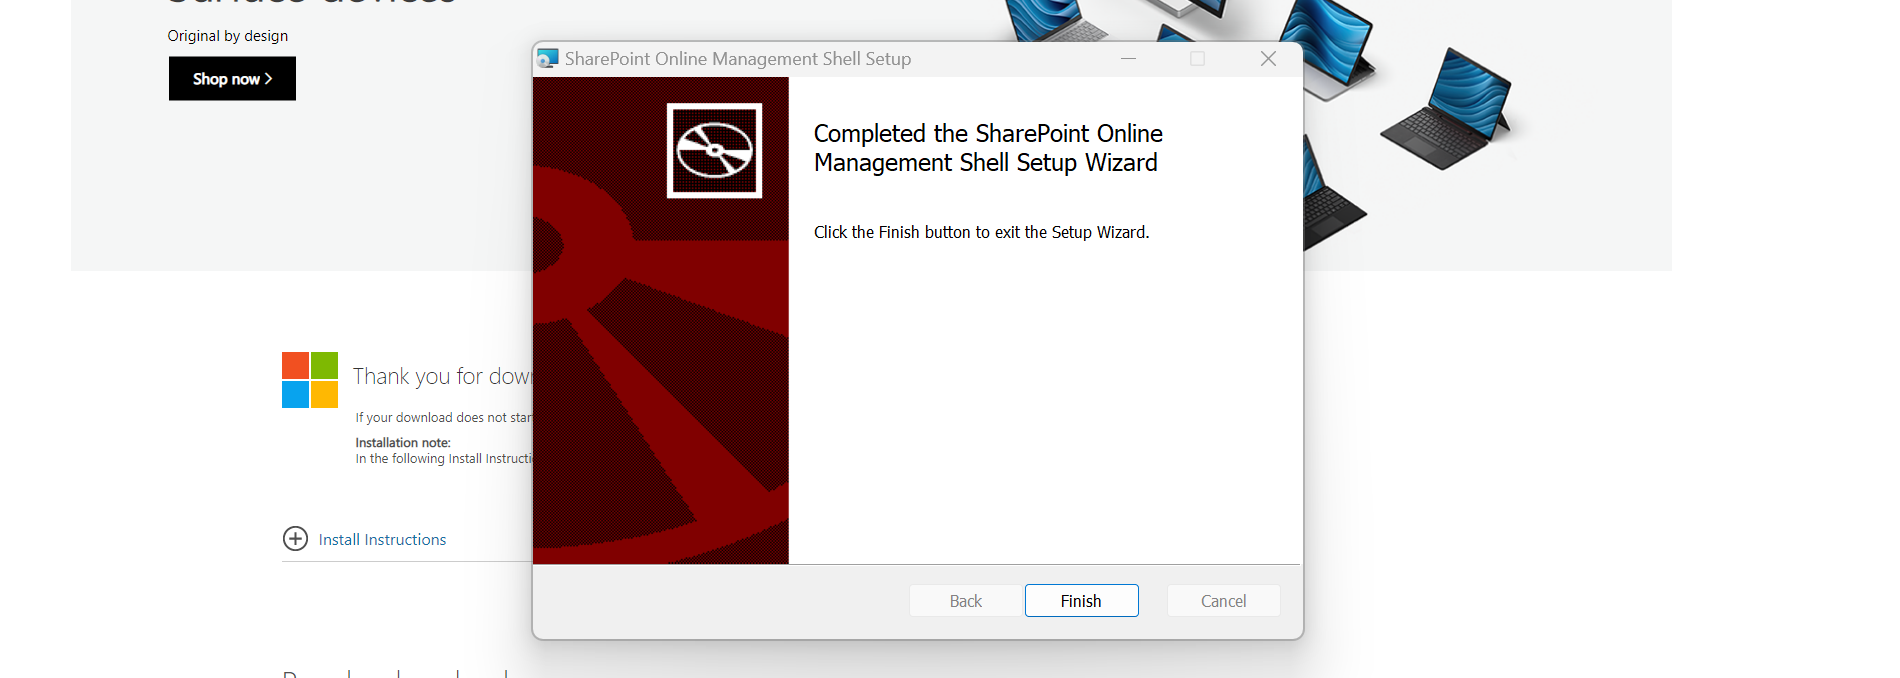The height and width of the screenshot is (678, 1900).
Task: Click the SharePoint setup icon in the title bar
Action: tap(547, 59)
